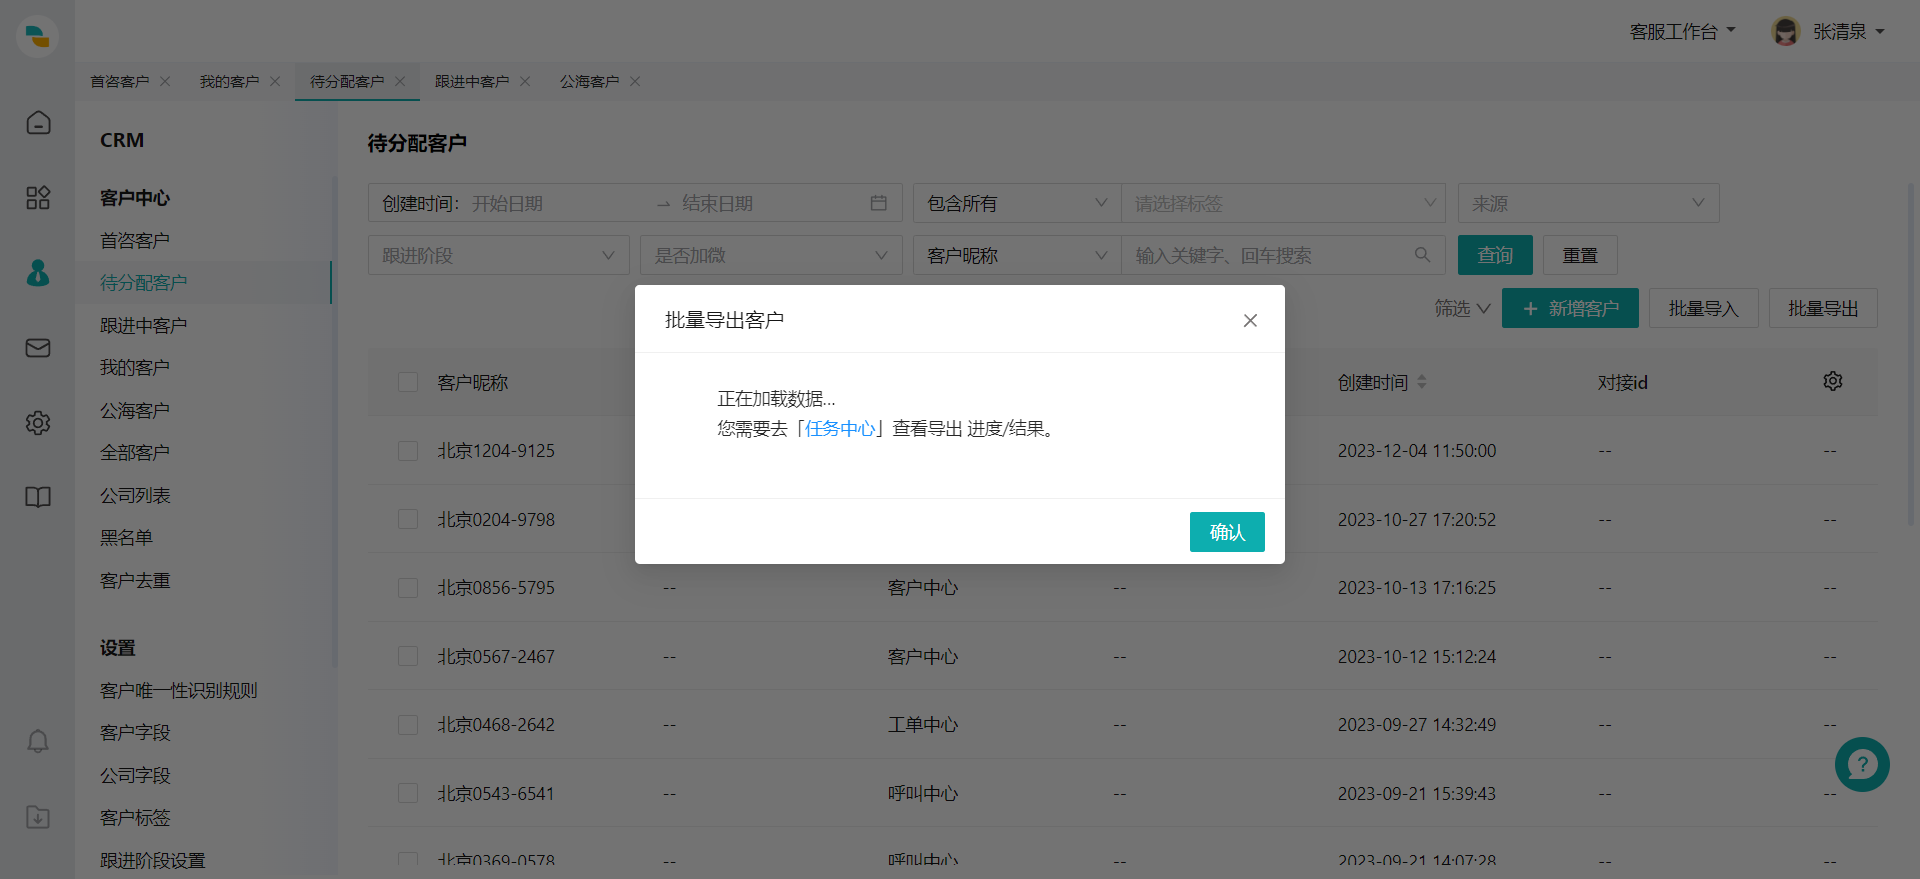Open 客户唯一性识别规则 settings item
Image resolution: width=1920 pixels, height=879 pixels.
179,690
